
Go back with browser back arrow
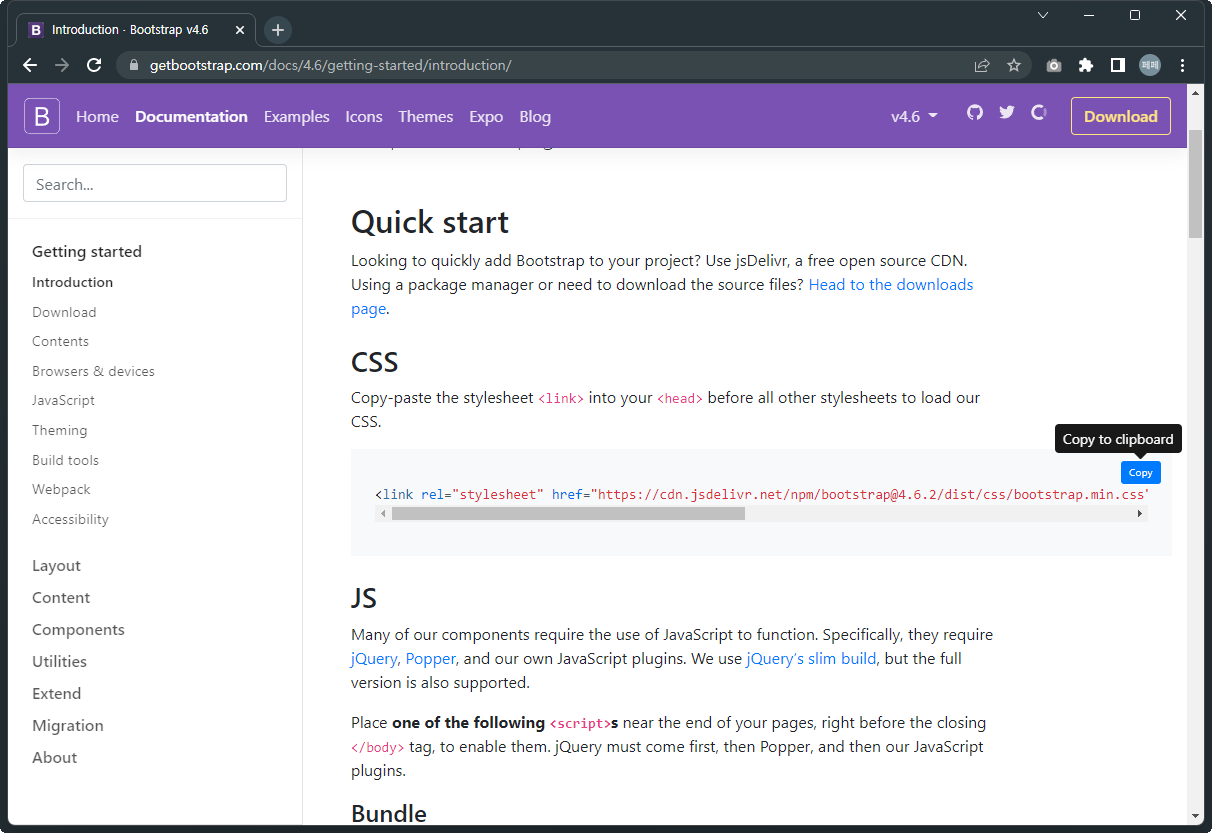point(30,65)
